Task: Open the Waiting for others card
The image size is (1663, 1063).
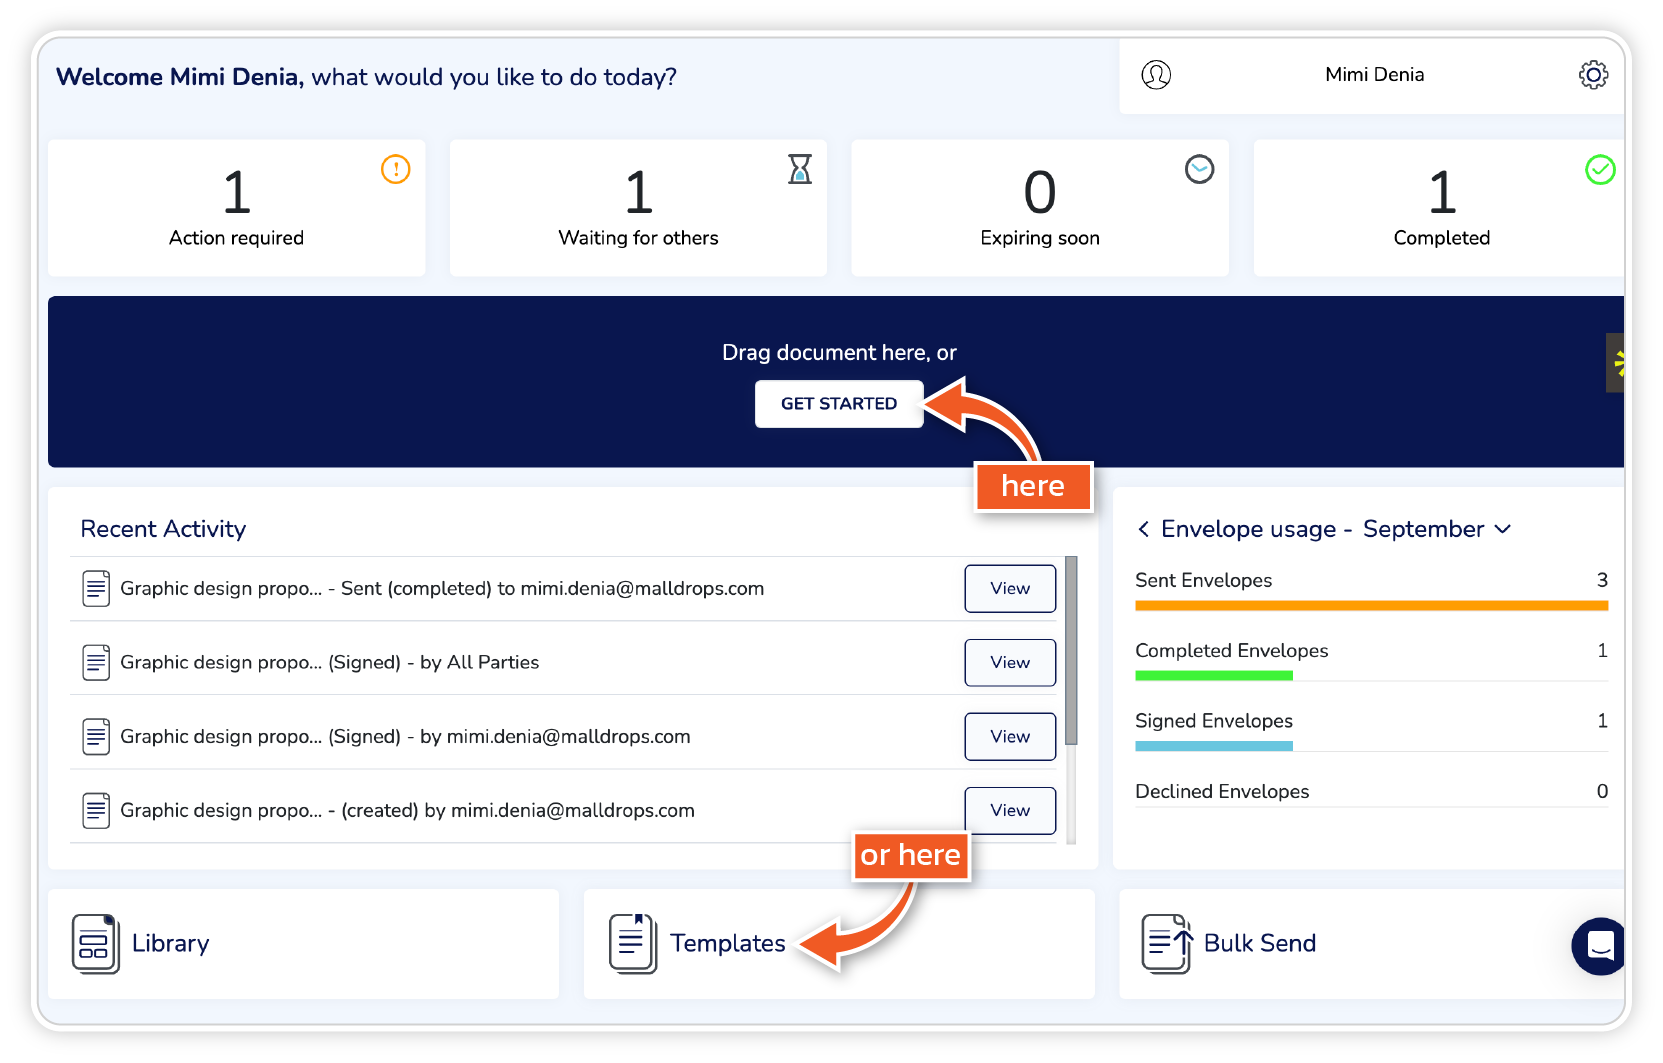Action: 638,208
